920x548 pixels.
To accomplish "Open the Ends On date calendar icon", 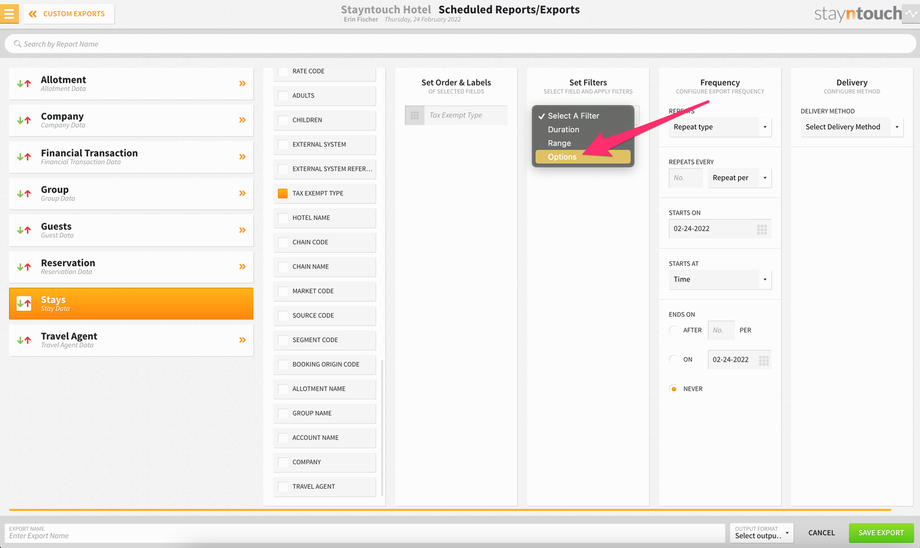I will tap(763, 360).
